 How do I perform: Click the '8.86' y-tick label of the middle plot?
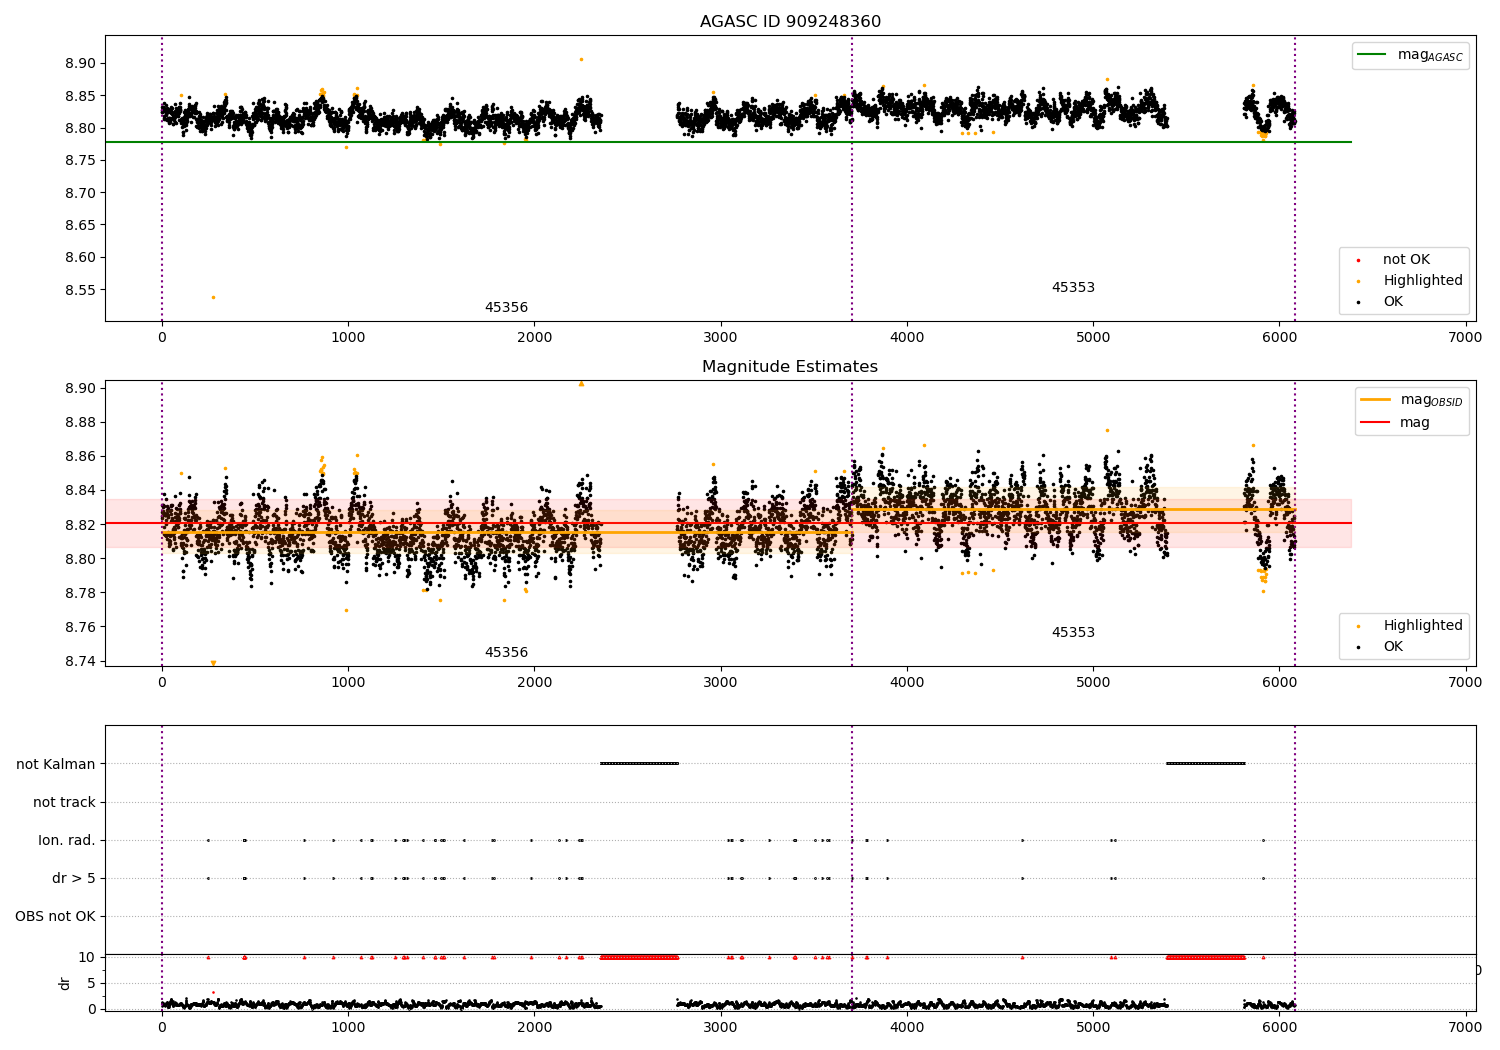80,457
